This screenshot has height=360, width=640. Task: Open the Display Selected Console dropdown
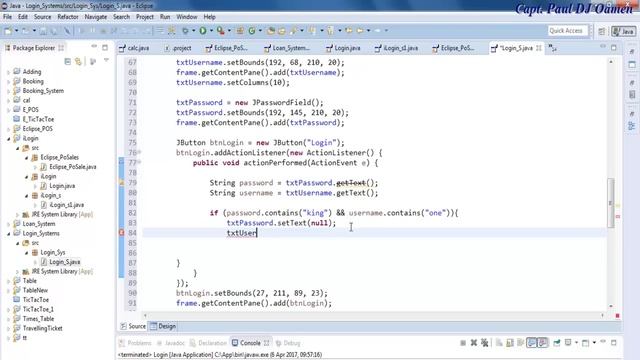pos(576,343)
